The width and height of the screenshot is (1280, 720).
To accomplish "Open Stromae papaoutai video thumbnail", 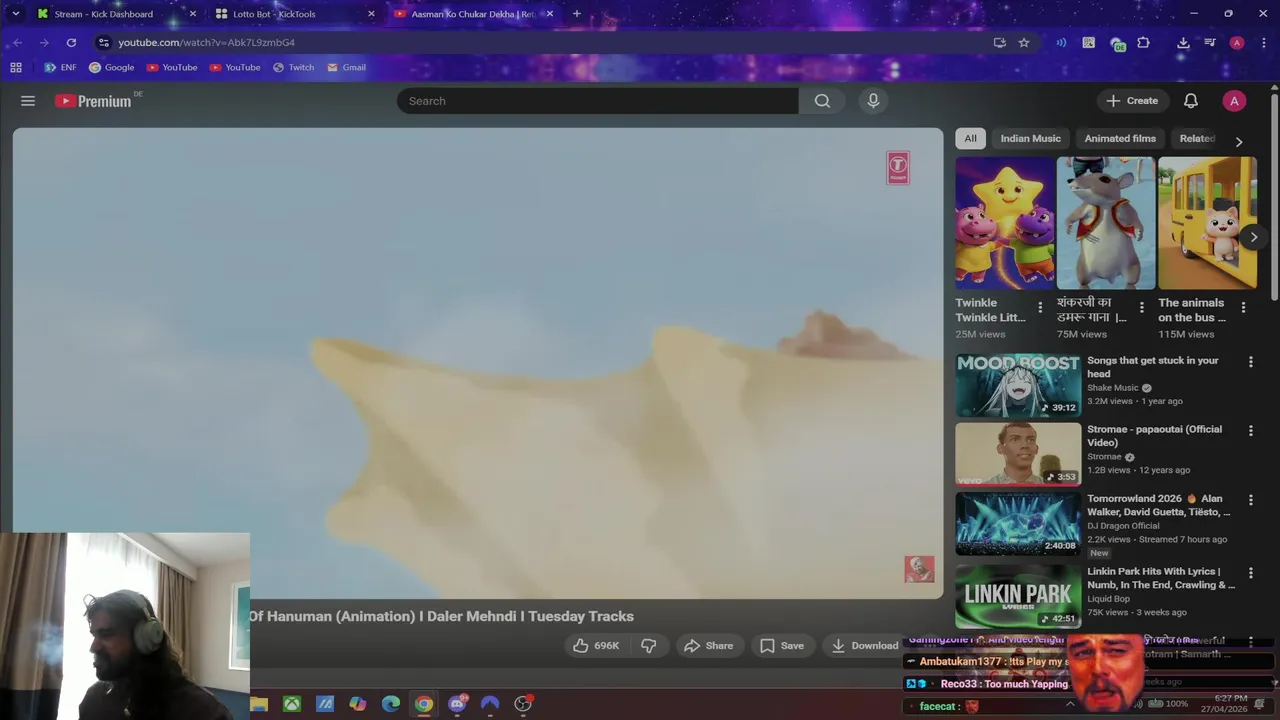I will (x=1018, y=454).
